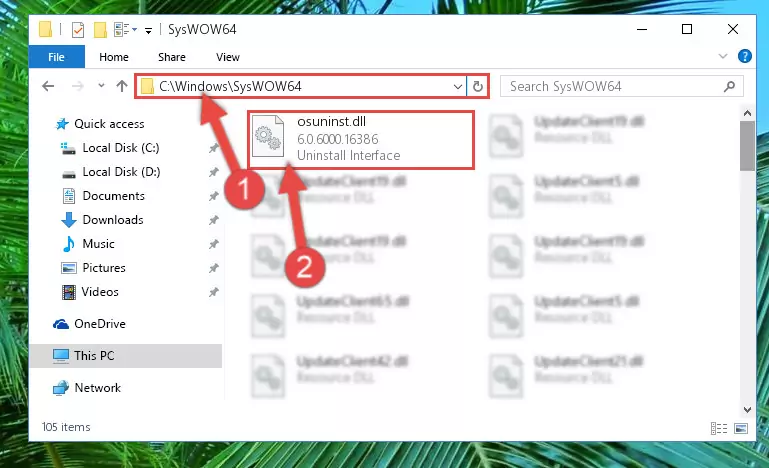Minimize the SysWOW64 window
Image resolution: width=769 pixels, height=468 pixels.
[642, 29]
